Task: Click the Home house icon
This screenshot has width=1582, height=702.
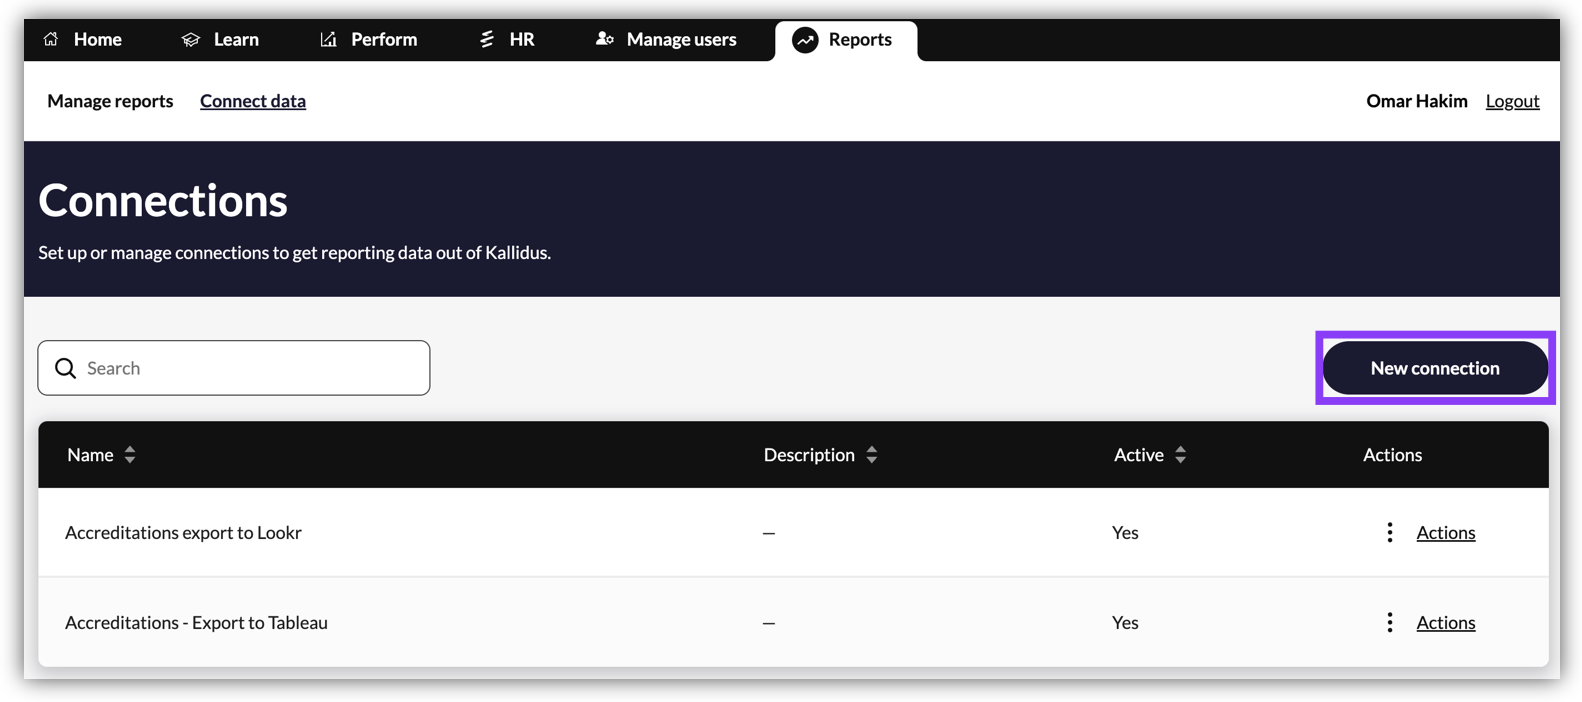Action: pos(51,39)
